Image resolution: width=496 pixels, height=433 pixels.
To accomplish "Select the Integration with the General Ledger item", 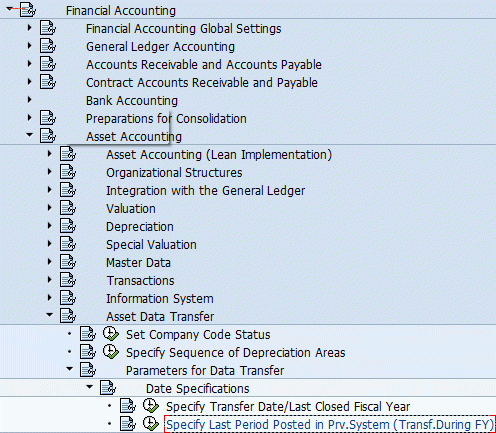I will pos(206,191).
